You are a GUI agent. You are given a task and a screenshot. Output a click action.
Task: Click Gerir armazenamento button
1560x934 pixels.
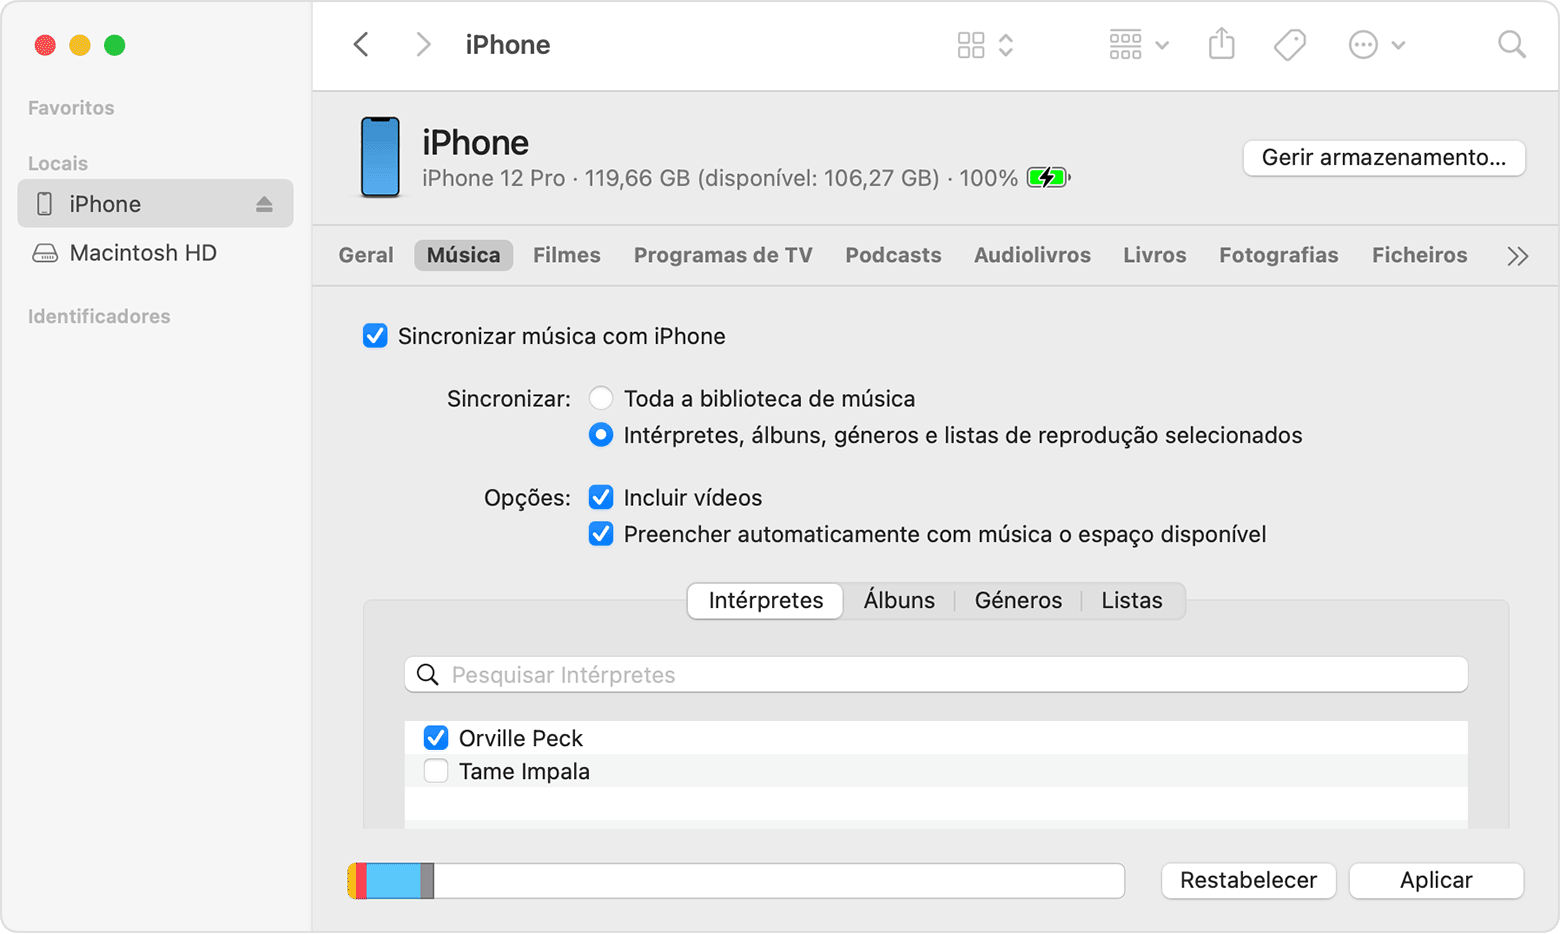[x=1384, y=157]
